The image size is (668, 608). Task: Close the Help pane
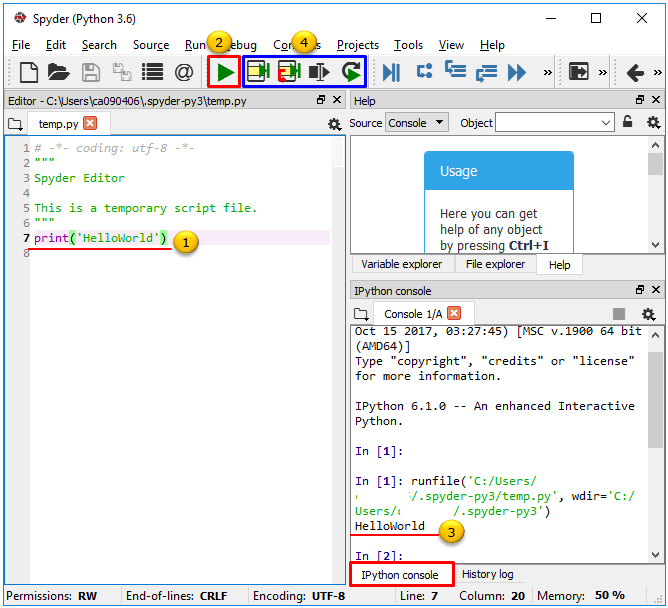pos(656,100)
